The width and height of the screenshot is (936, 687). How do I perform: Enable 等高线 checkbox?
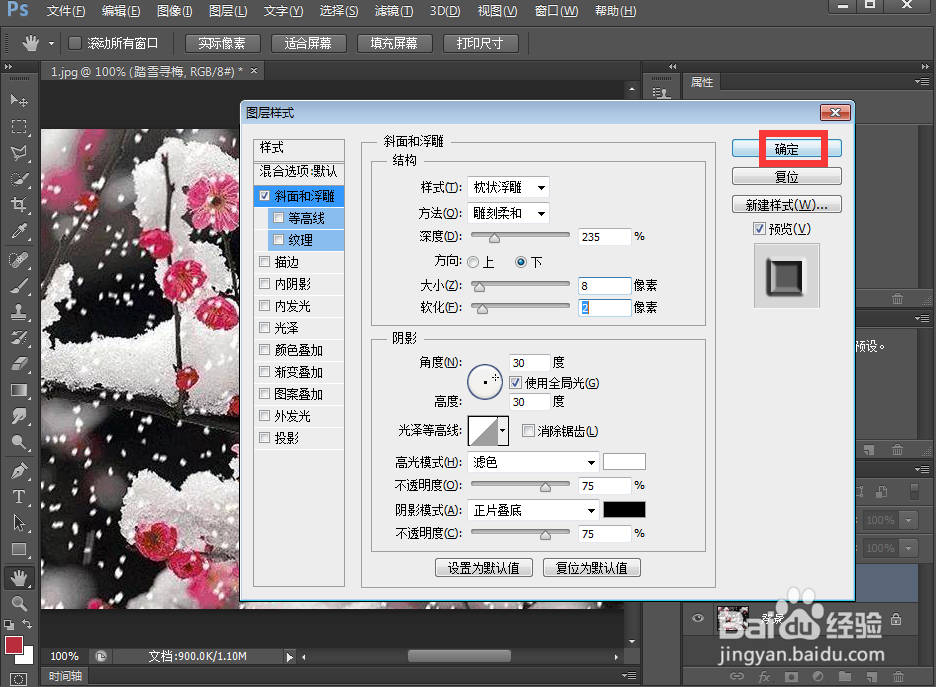278,218
